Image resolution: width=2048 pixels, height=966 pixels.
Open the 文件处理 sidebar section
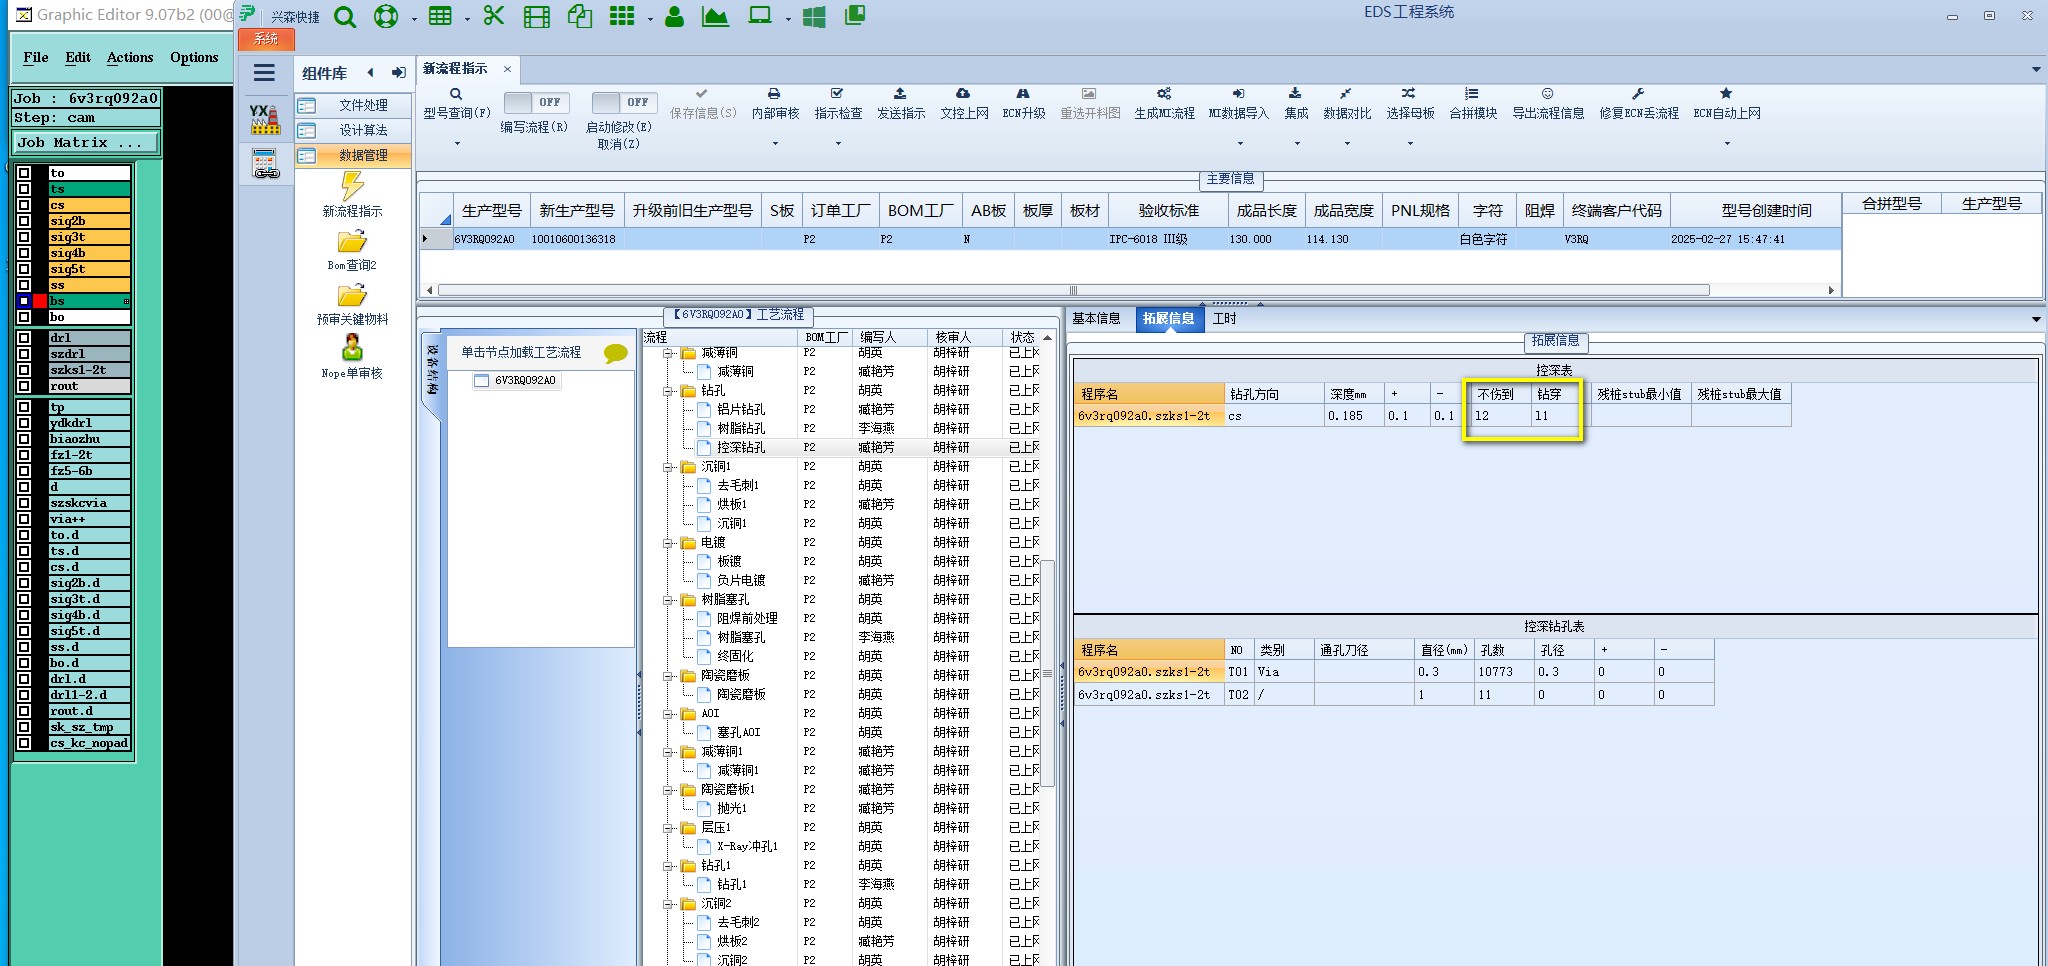tap(354, 105)
